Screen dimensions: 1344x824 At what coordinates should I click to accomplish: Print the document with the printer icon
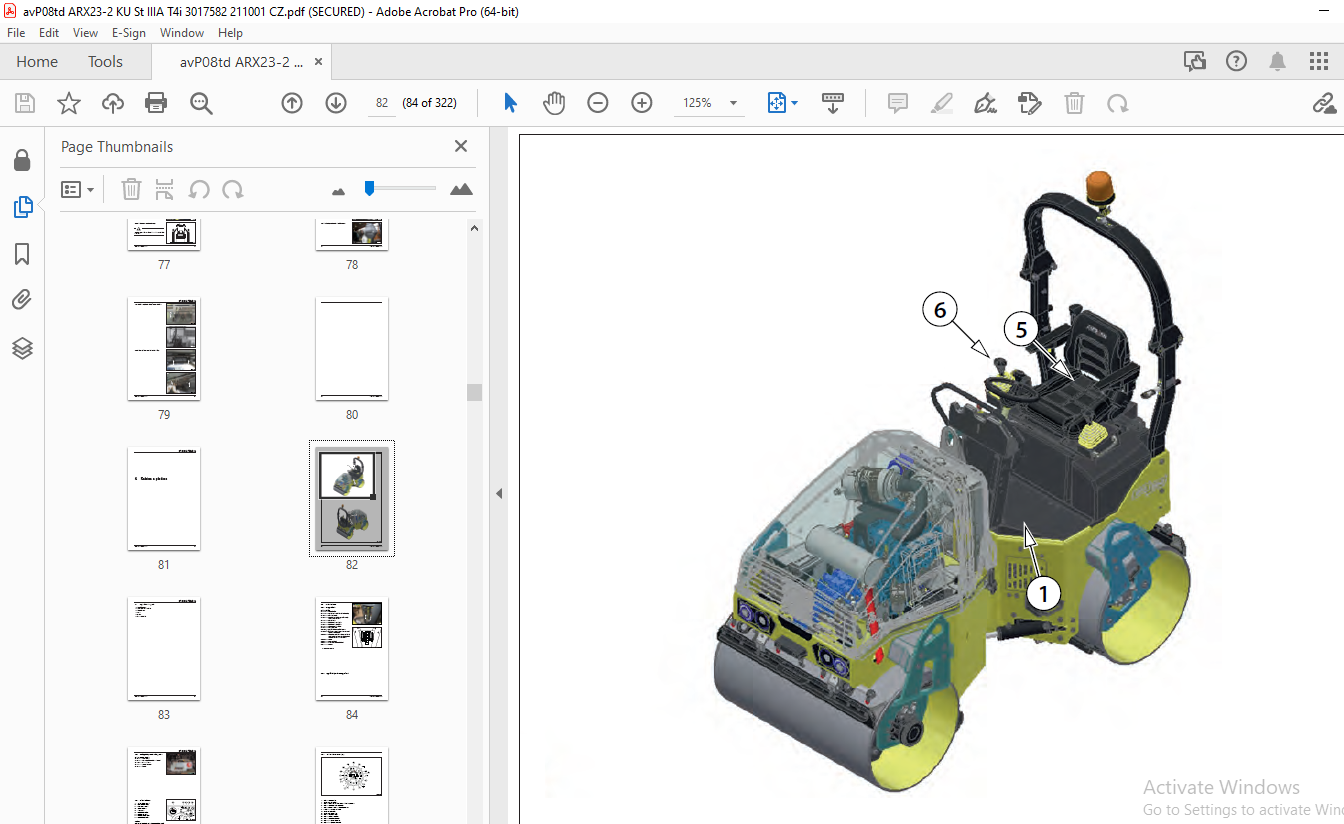(156, 103)
